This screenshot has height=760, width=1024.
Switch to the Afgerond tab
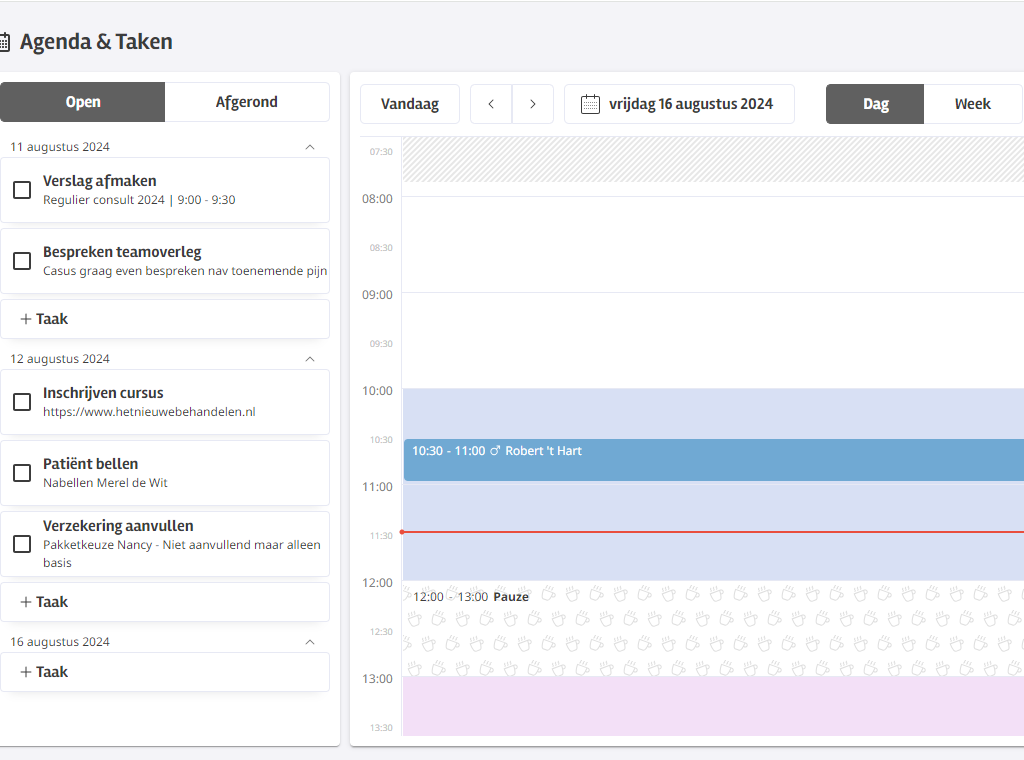click(247, 102)
